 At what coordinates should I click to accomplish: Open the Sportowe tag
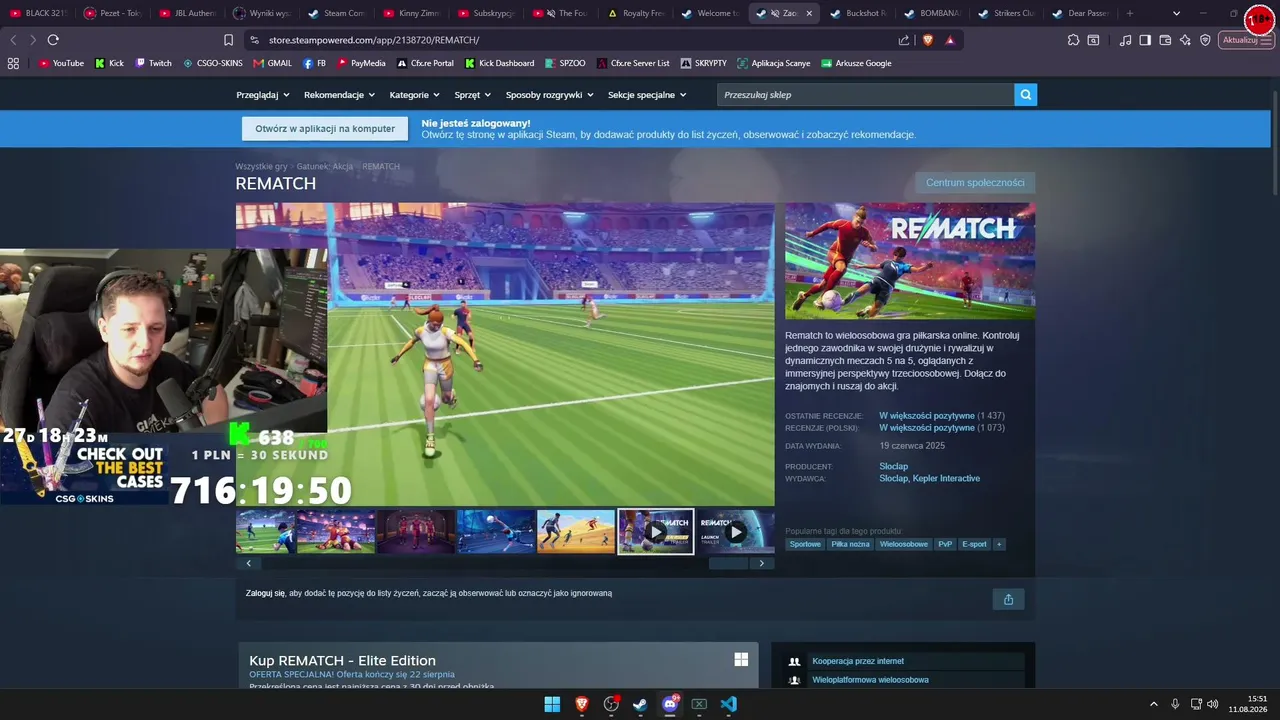(805, 544)
